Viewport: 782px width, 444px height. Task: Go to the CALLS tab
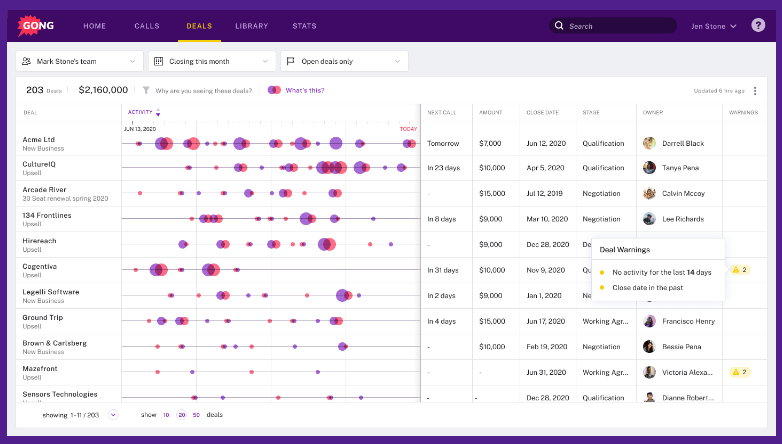coord(147,26)
